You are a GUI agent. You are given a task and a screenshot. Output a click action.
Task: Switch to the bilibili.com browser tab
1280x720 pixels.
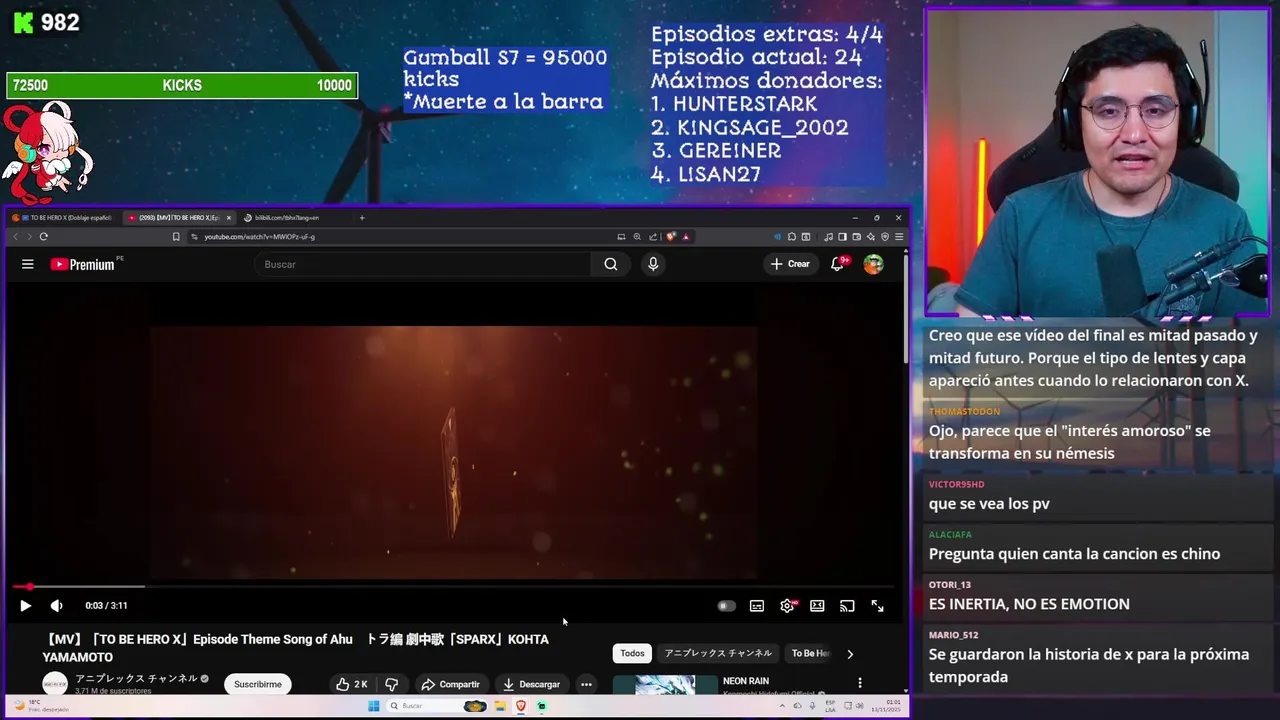point(290,217)
